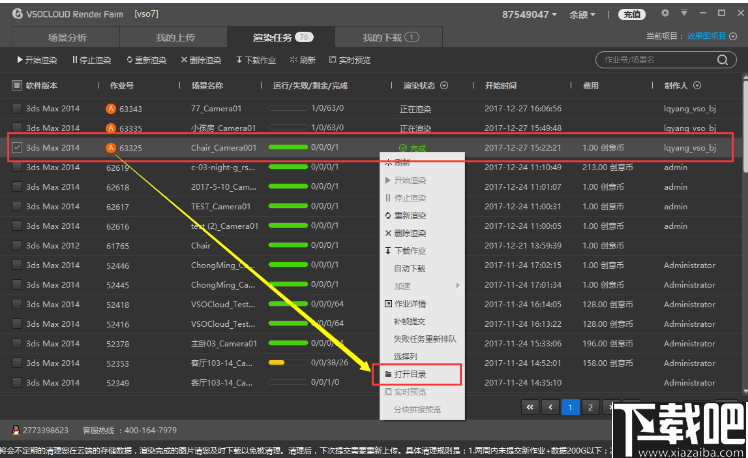Check the box for job 62619
The height and width of the screenshot is (458, 748).
[17, 167]
